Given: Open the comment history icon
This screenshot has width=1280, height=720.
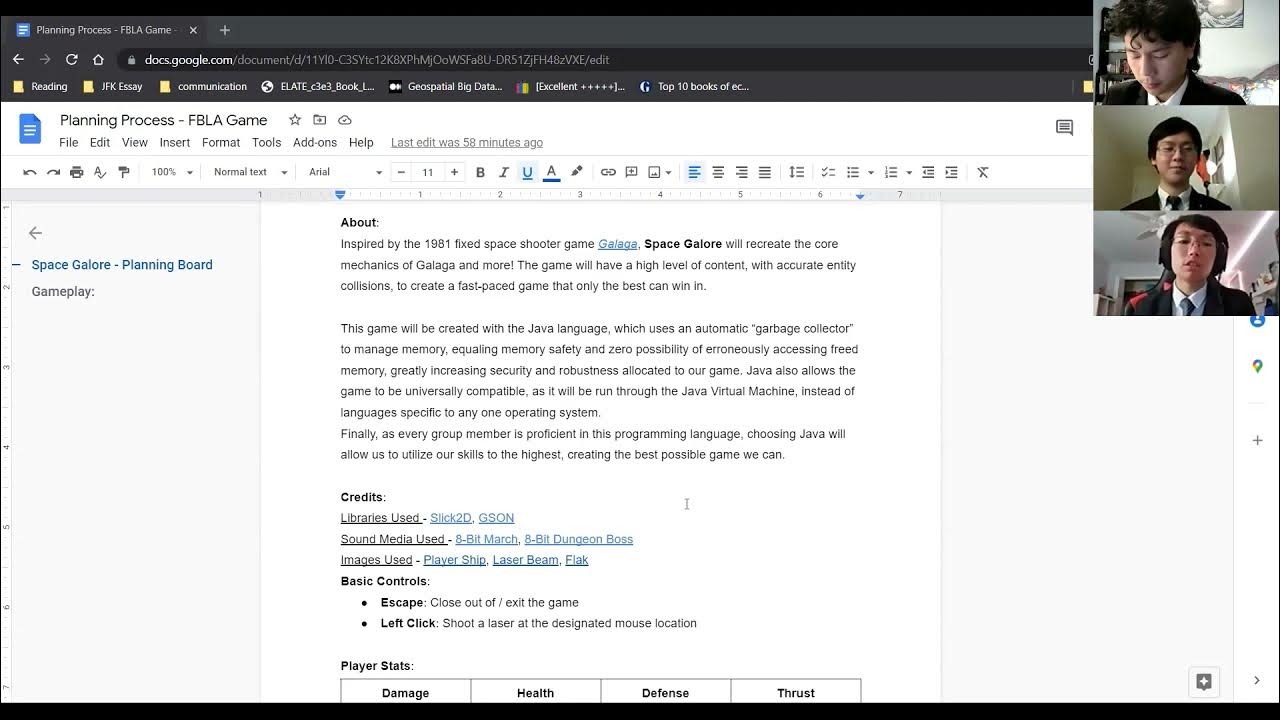Looking at the screenshot, I should 1065,128.
